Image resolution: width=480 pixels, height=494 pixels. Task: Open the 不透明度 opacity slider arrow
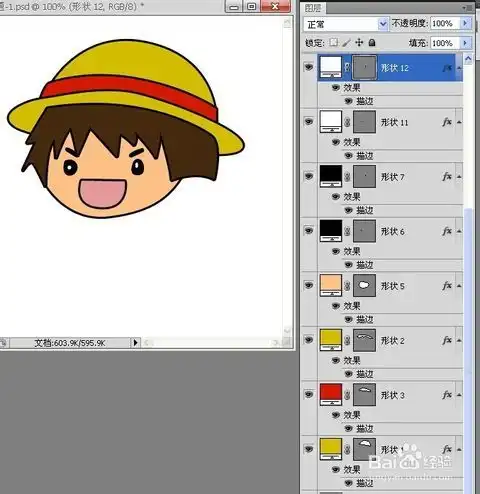click(465, 23)
